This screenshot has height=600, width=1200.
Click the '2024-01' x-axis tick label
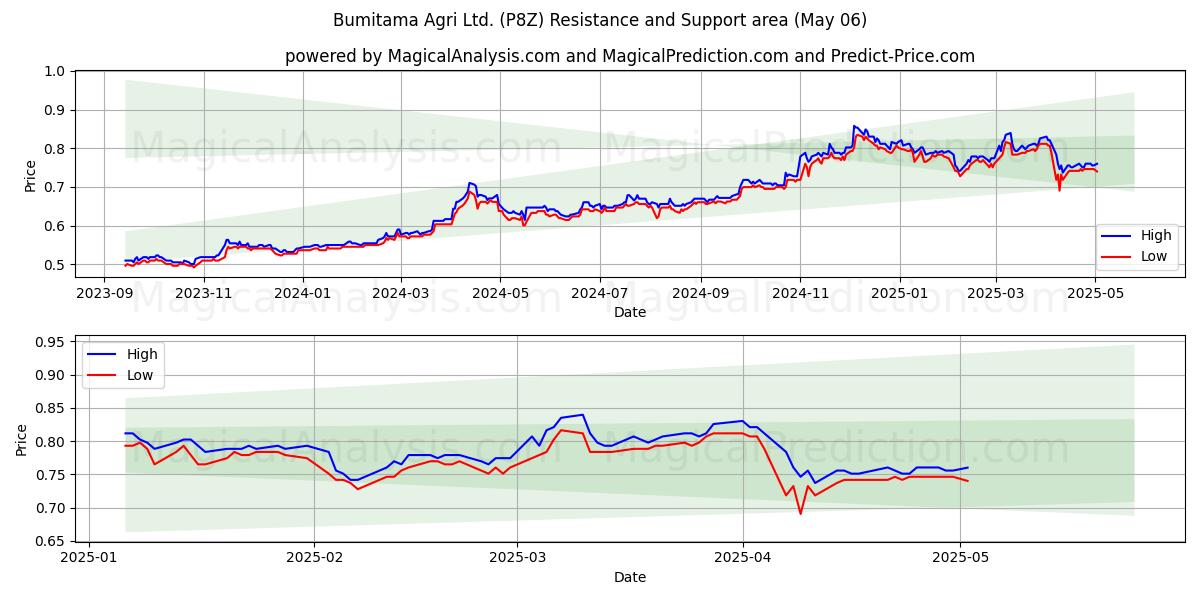point(302,294)
